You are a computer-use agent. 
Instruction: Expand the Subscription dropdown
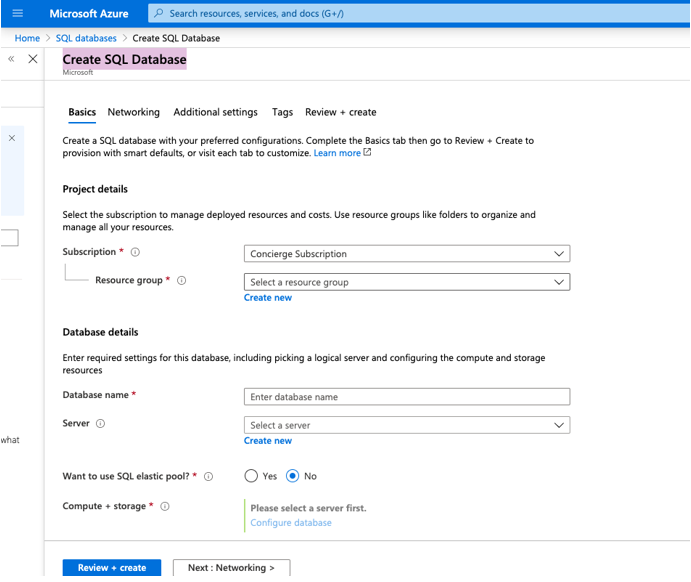(406, 254)
